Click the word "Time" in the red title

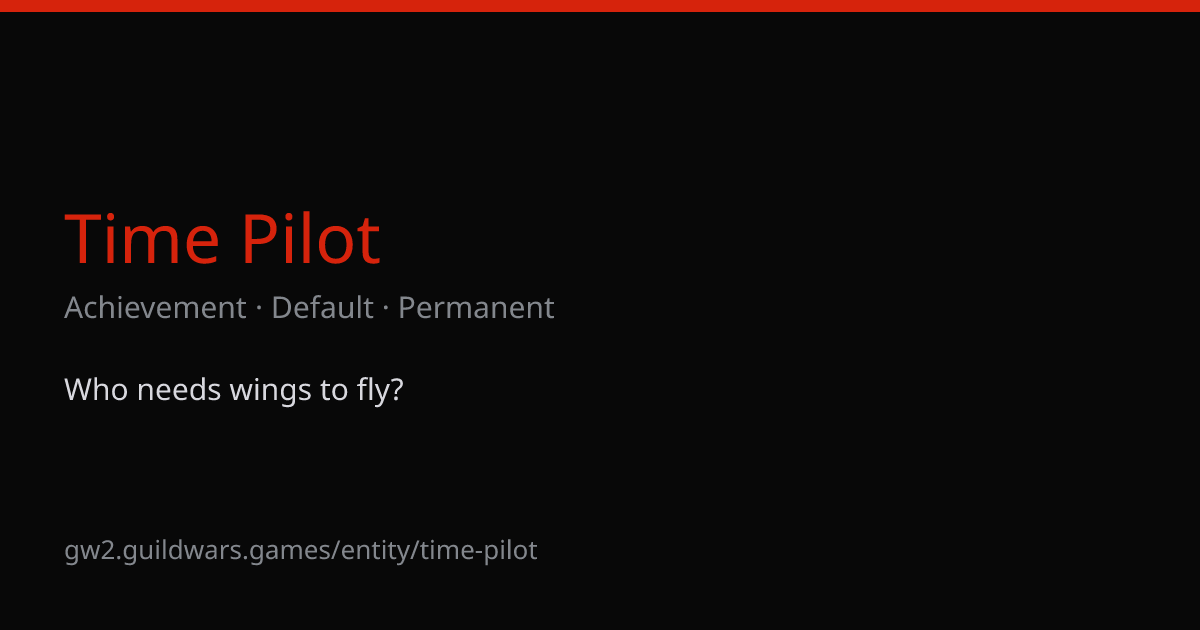point(142,240)
